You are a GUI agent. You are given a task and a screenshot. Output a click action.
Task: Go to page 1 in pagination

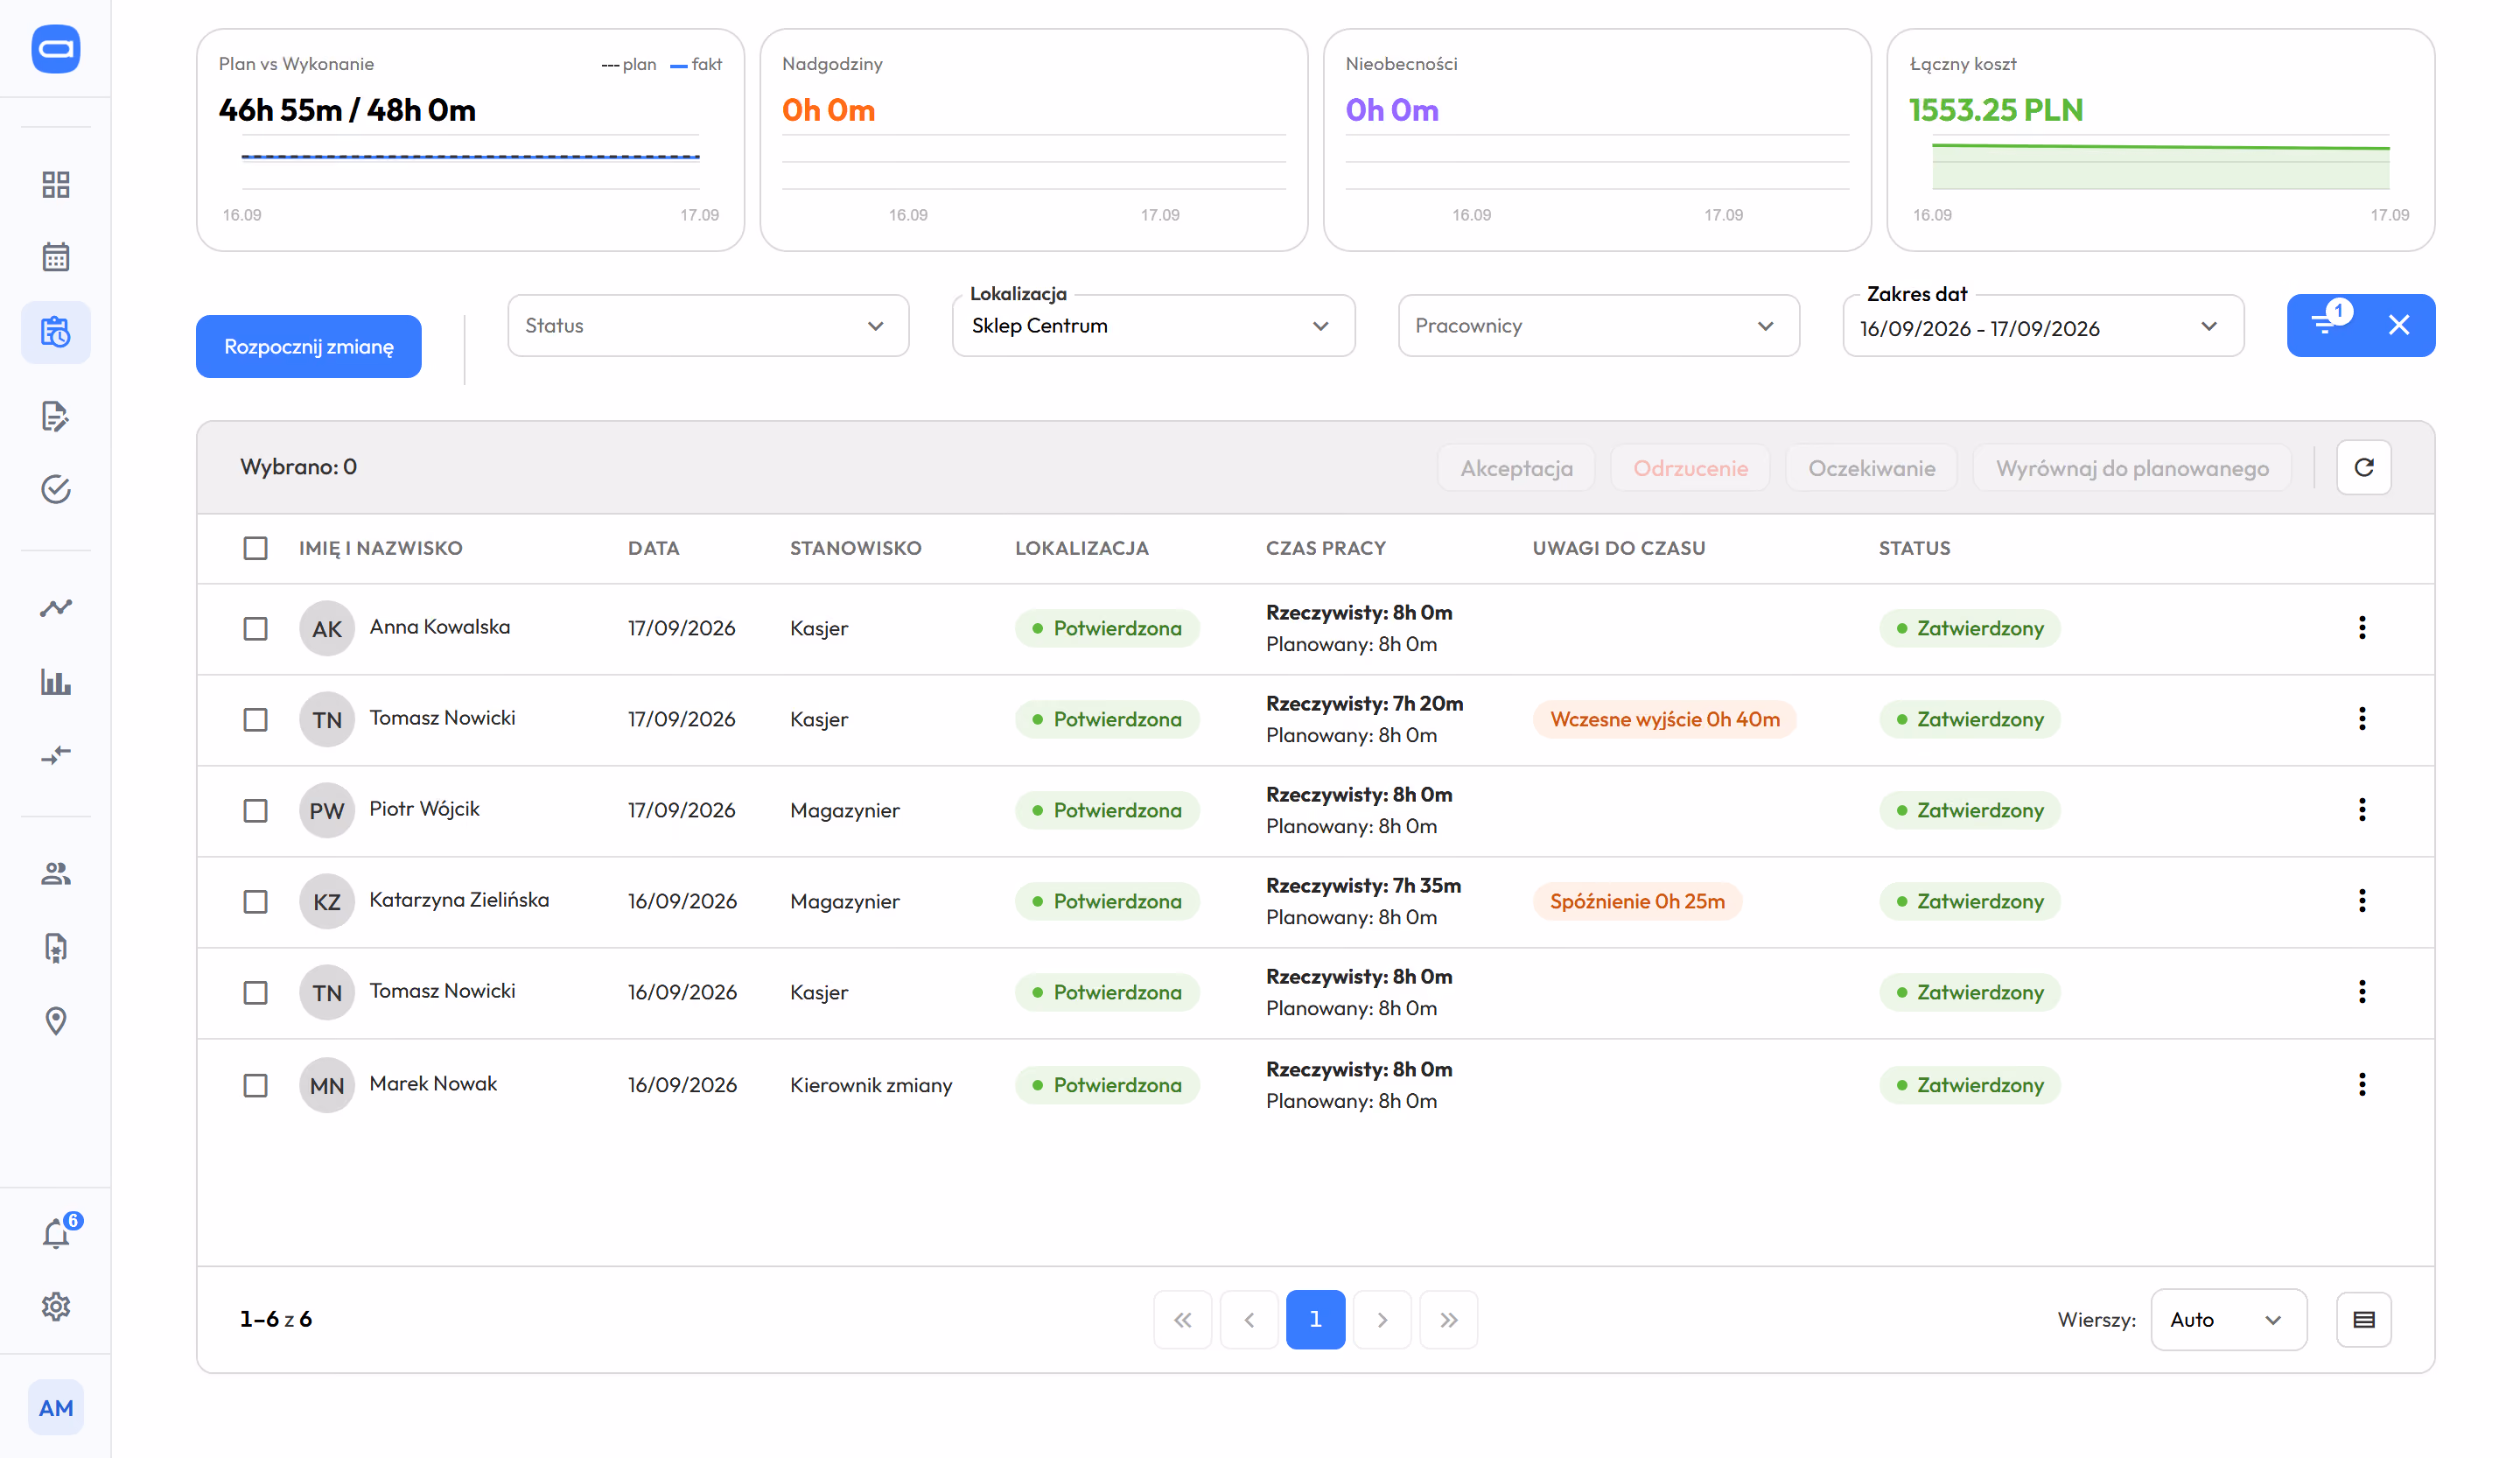1315,1320
